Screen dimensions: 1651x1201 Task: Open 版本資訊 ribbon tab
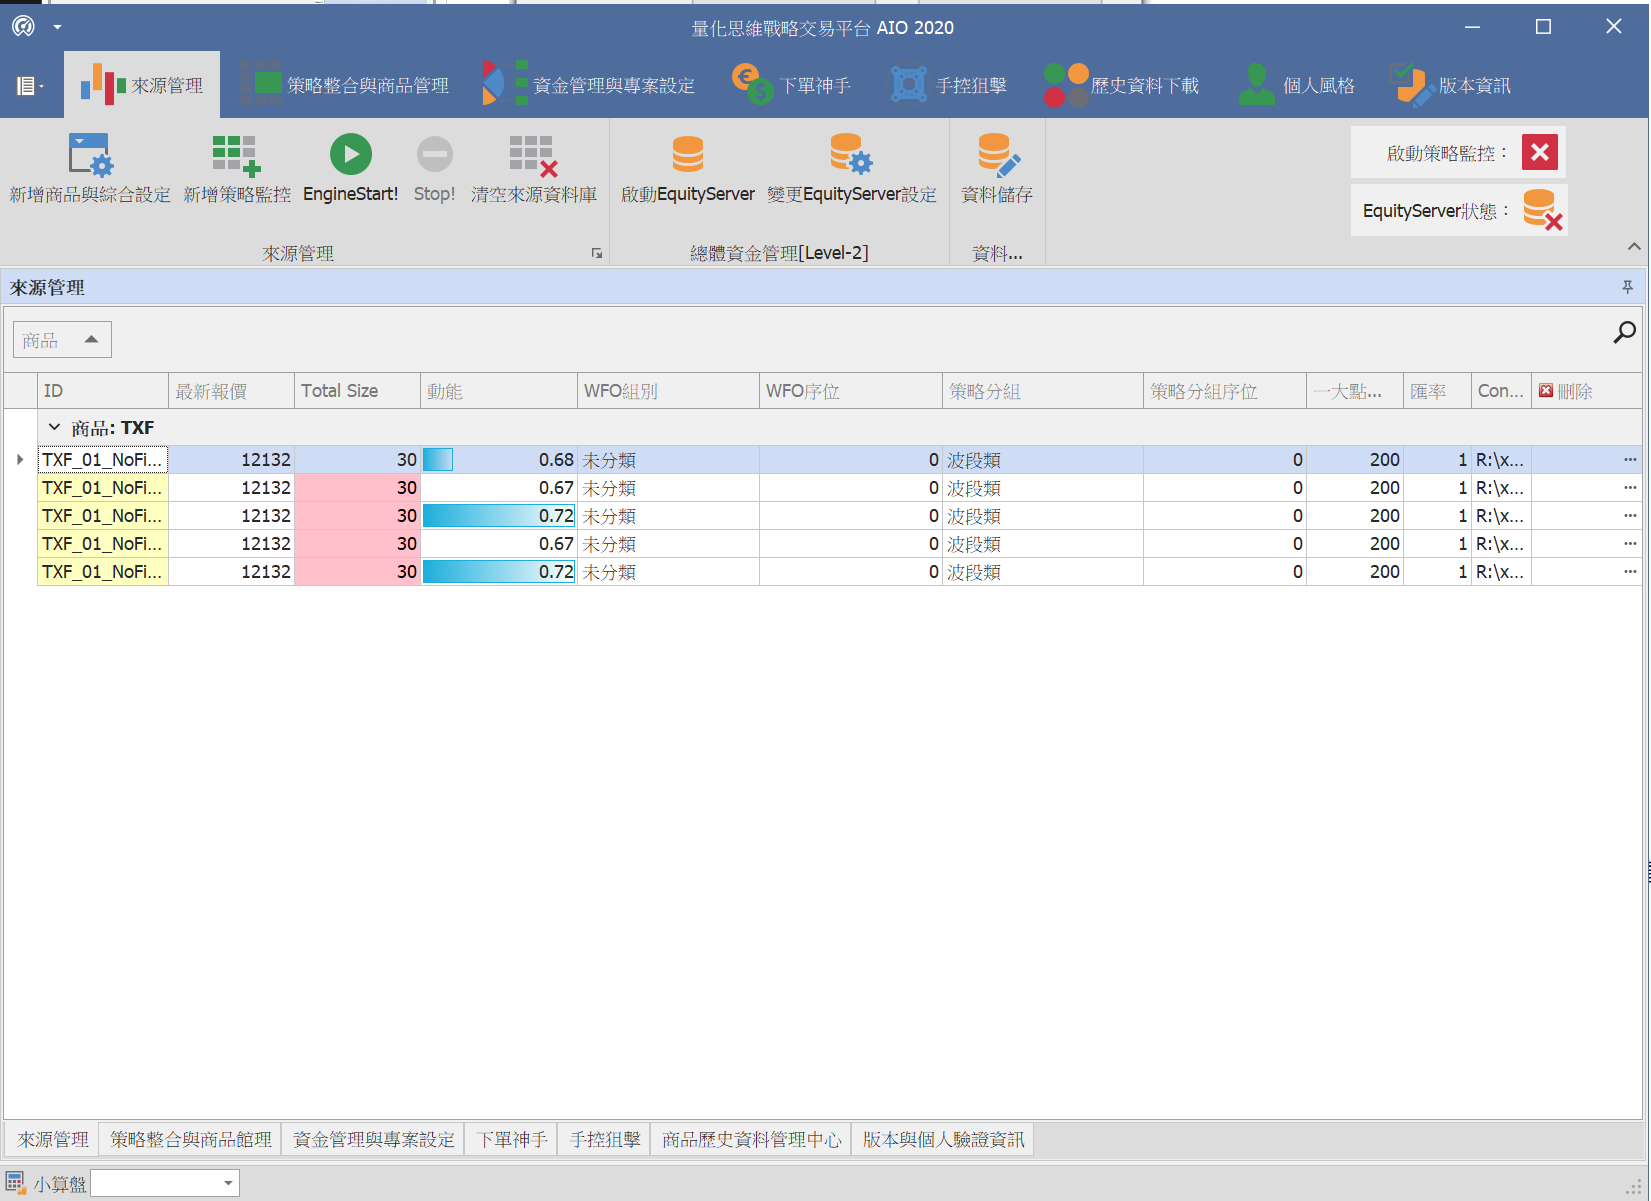pyautogui.click(x=1452, y=86)
